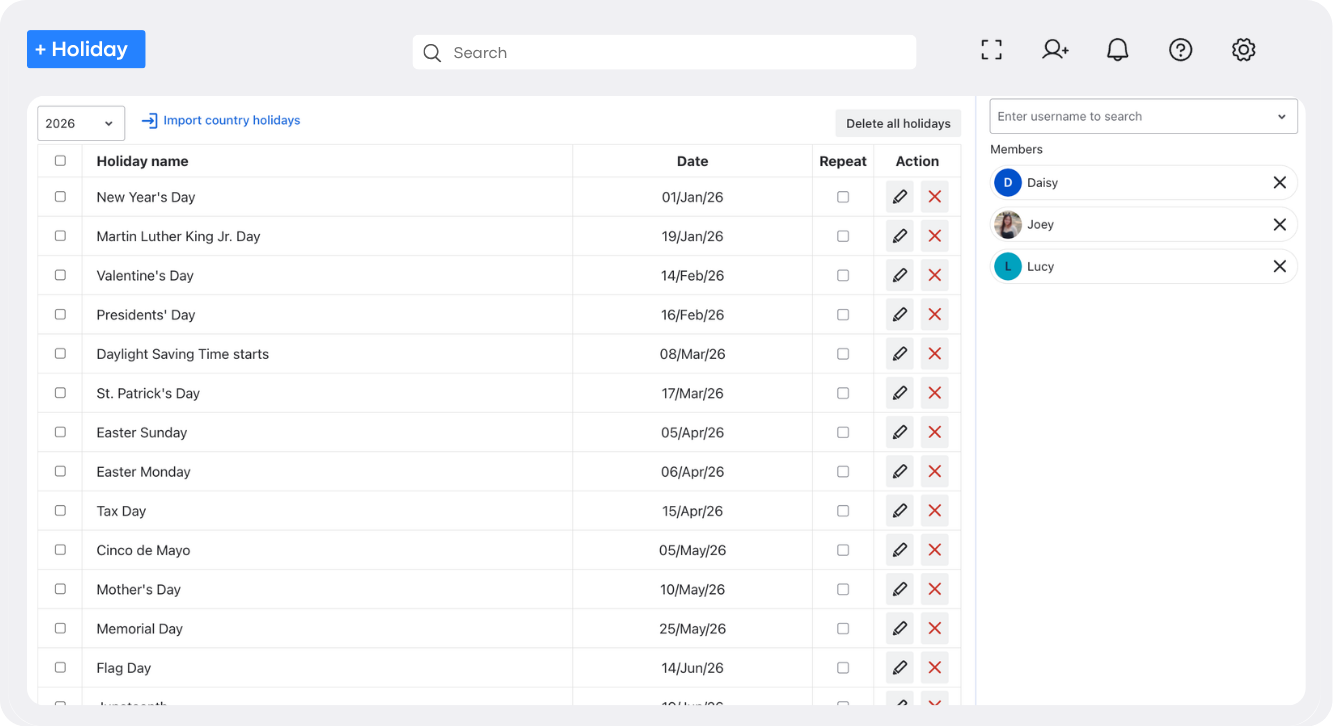Open the help question mark icon
This screenshot has height=728, width=1334.
1181,50
